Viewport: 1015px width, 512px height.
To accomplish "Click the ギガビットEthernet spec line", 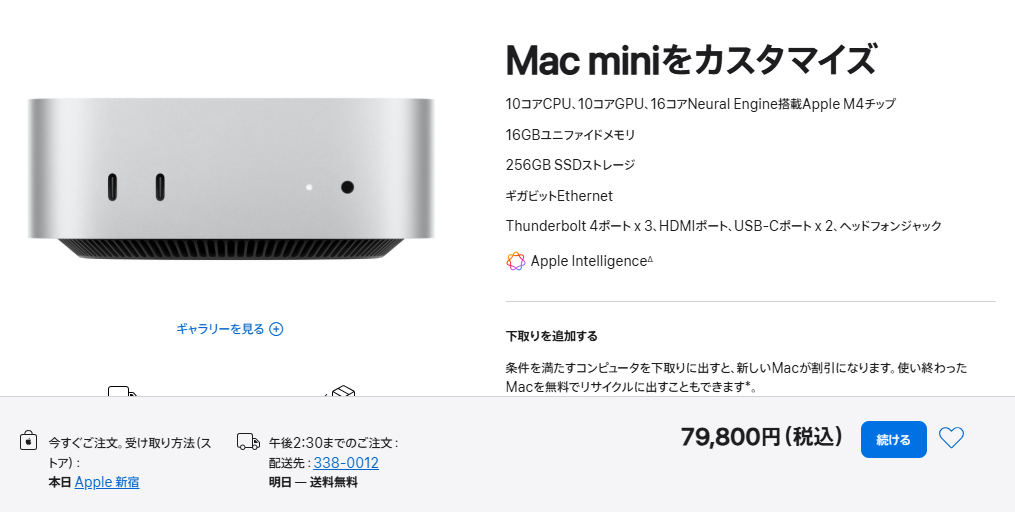I will click(559, 196).
